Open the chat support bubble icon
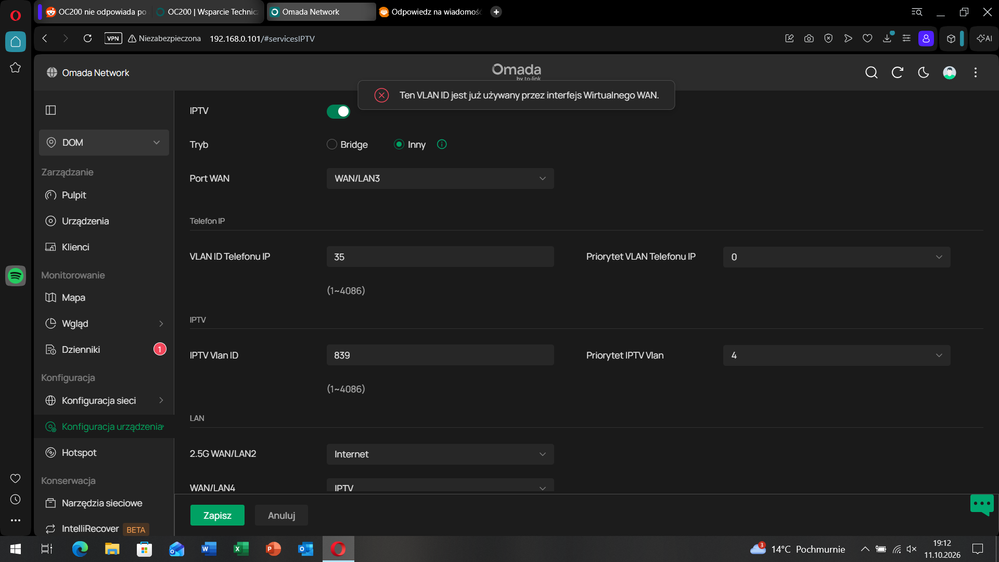The image size is (999, 562). [x=982, y=504]
